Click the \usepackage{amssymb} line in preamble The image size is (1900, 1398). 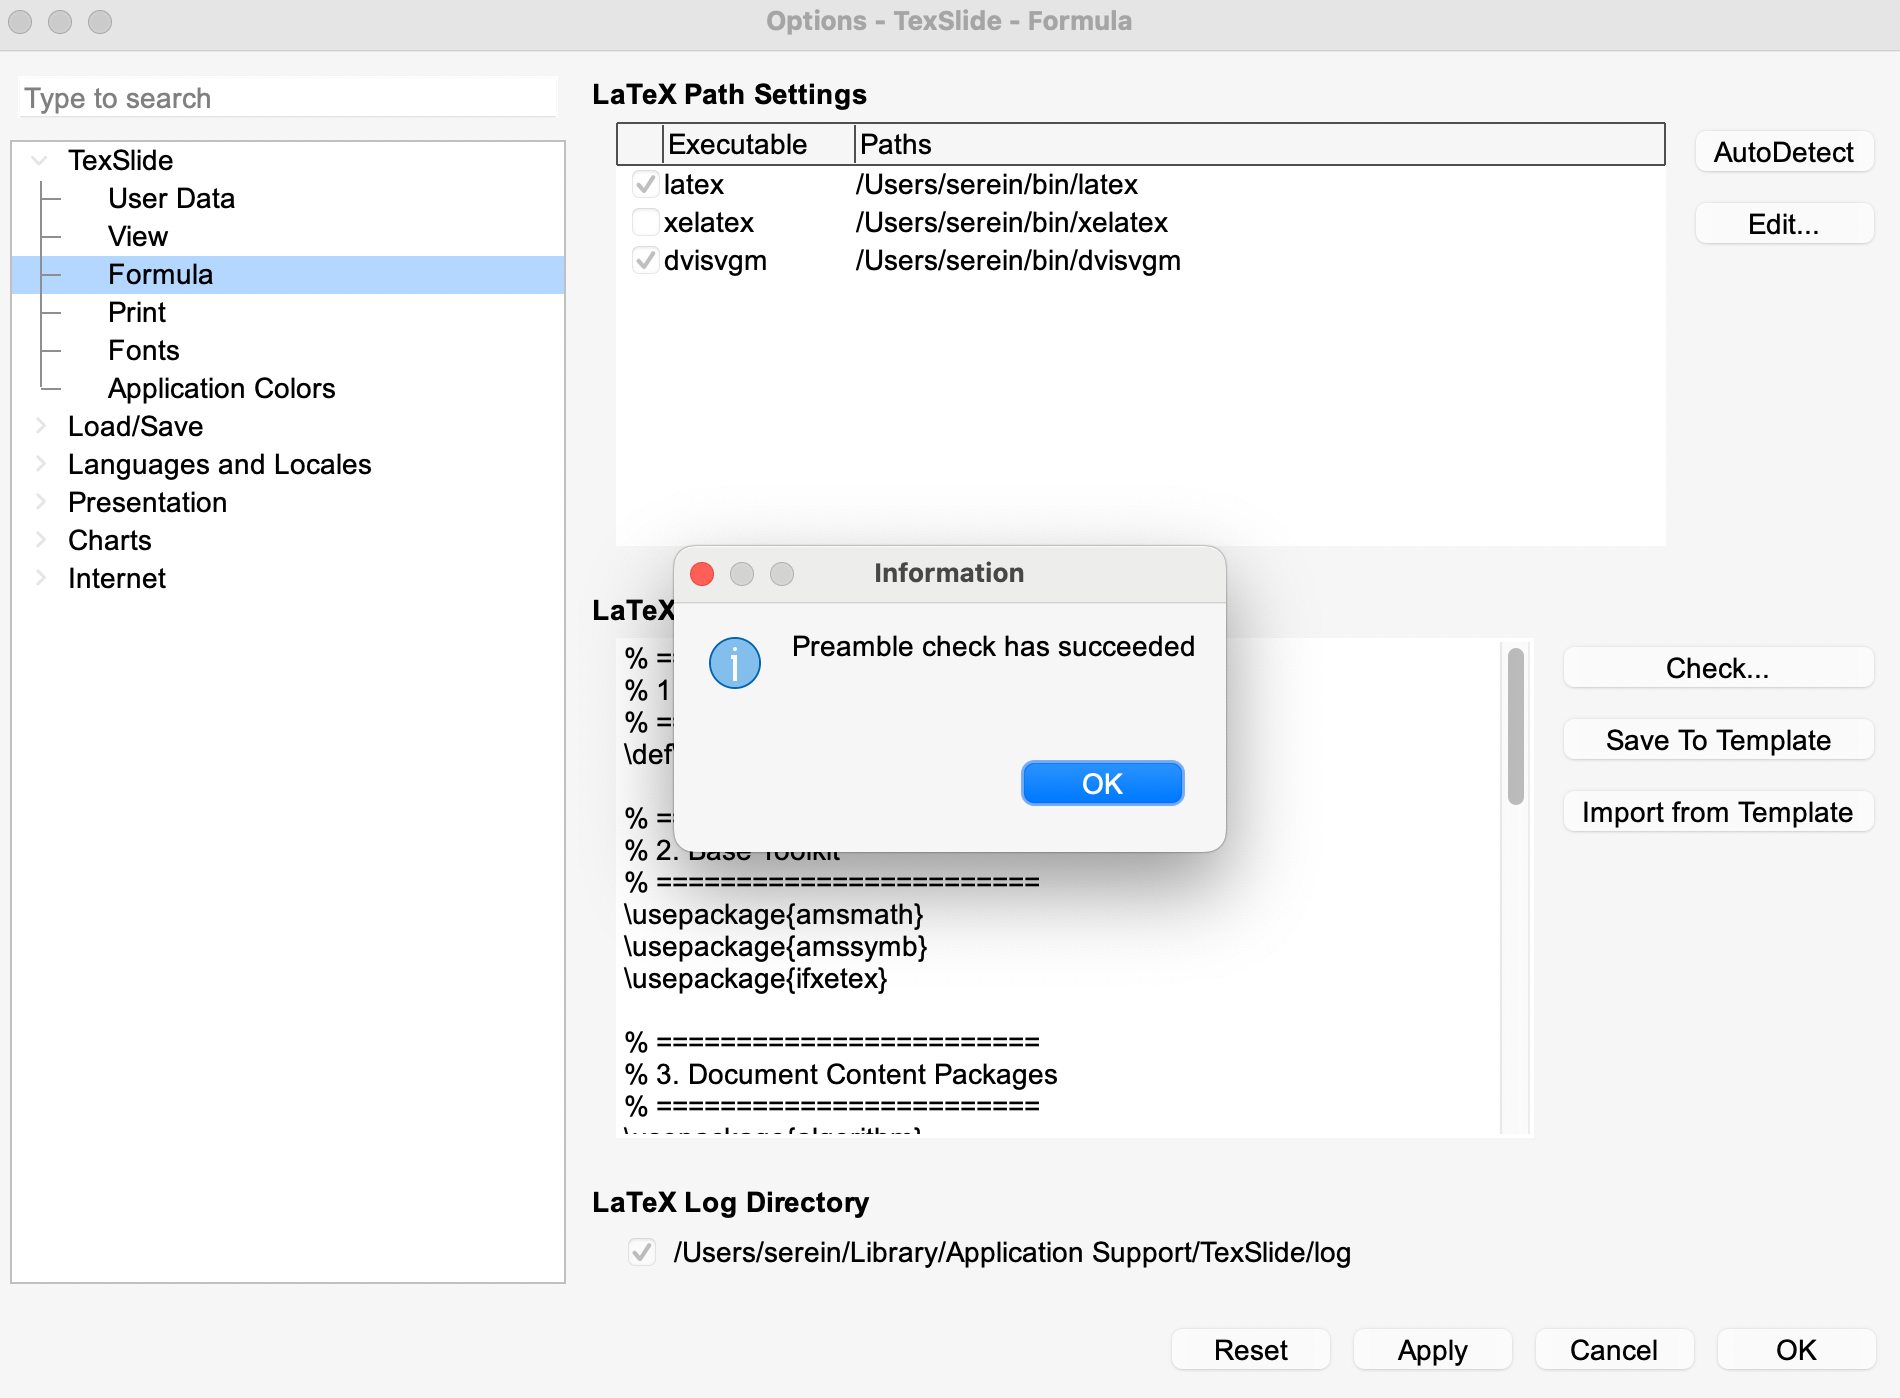pos(776,946)
